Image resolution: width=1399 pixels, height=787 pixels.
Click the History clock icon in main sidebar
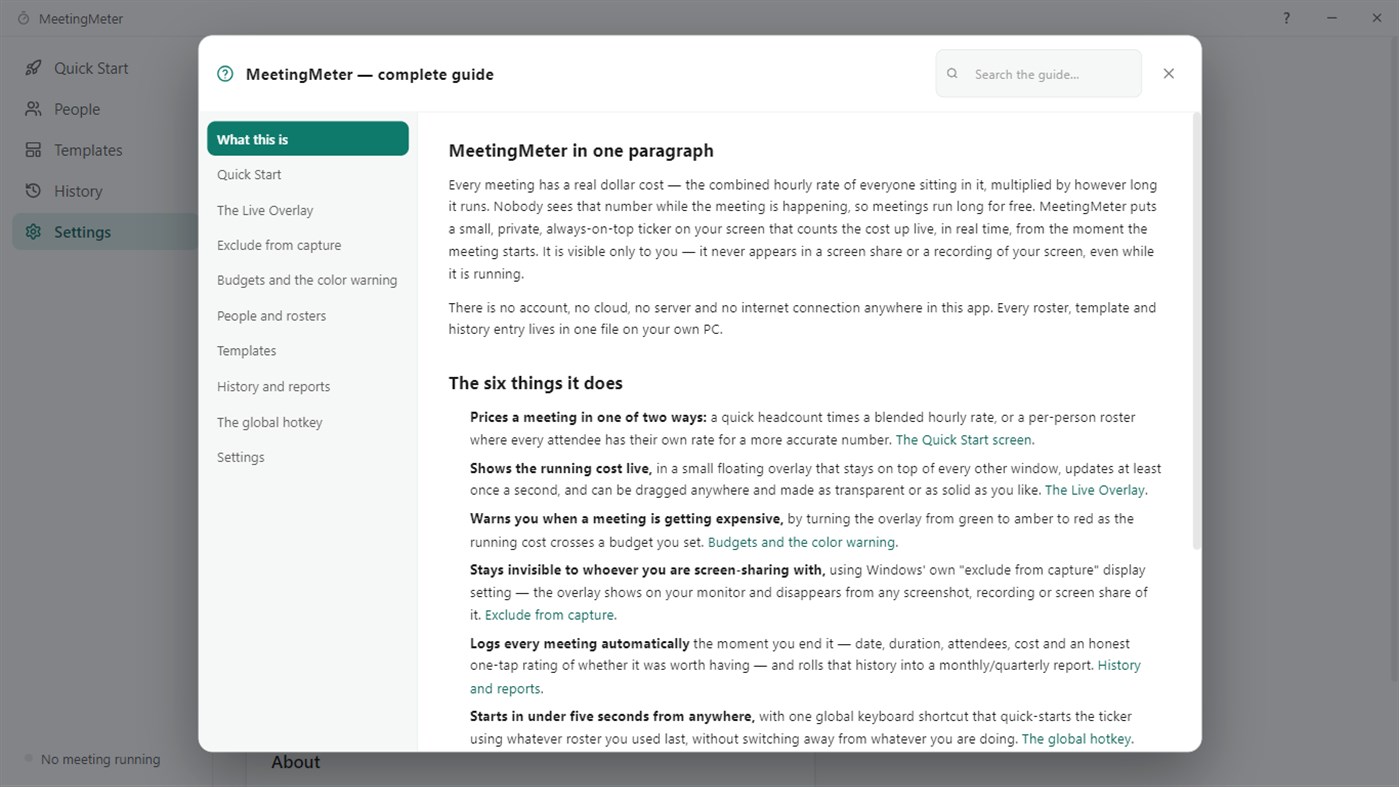[x=34, y=191]
